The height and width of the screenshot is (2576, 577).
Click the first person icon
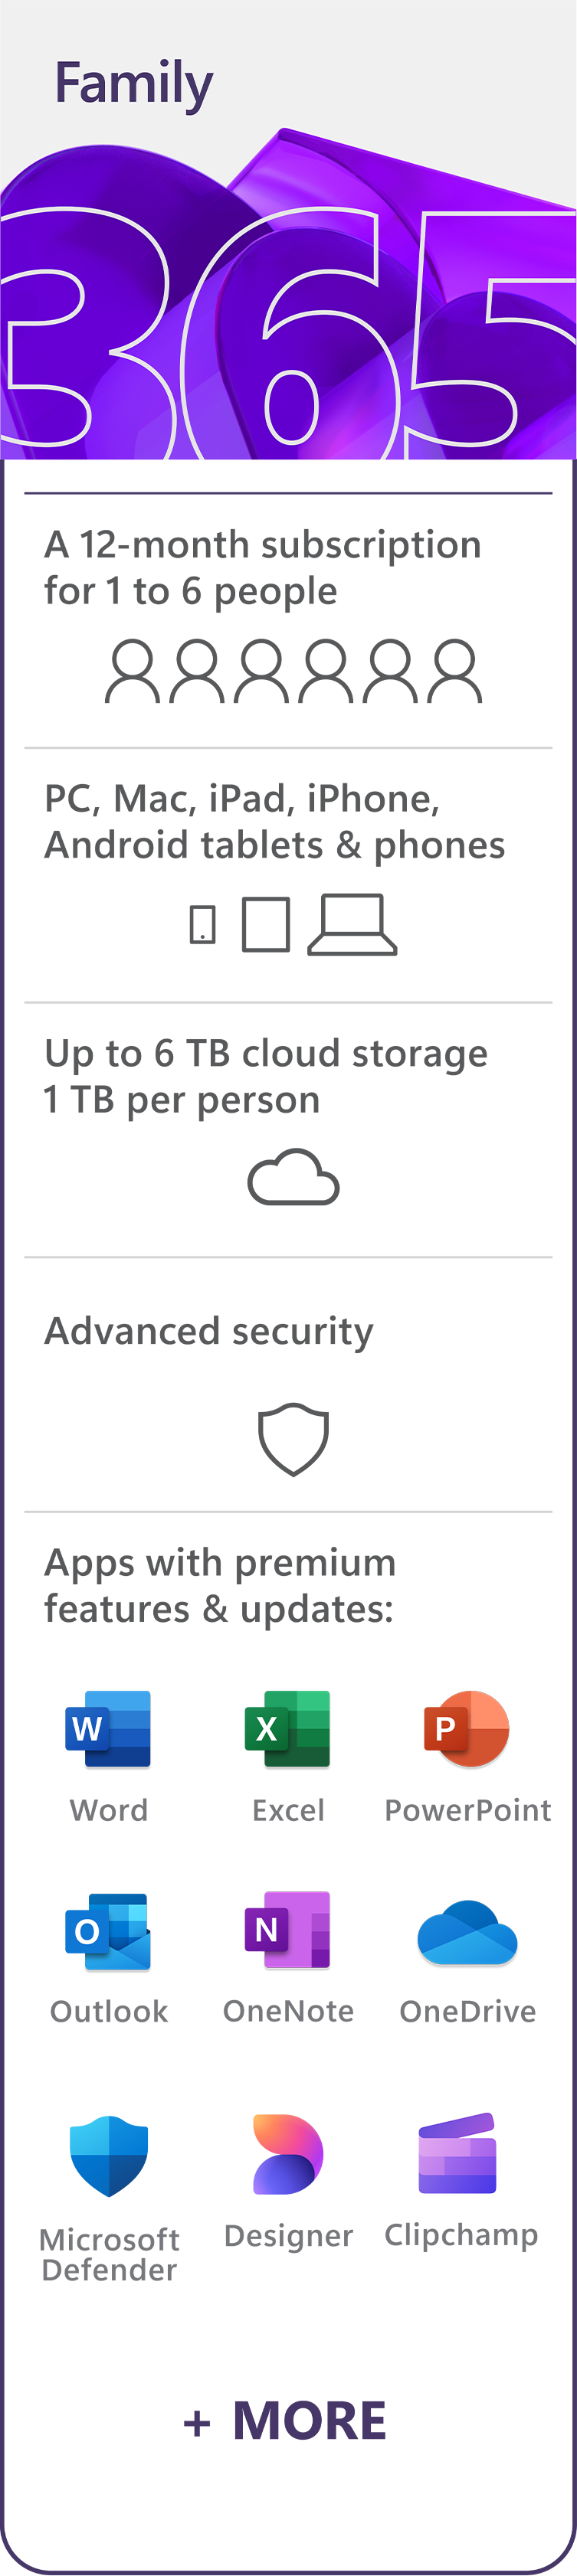[x=132, y=672]
